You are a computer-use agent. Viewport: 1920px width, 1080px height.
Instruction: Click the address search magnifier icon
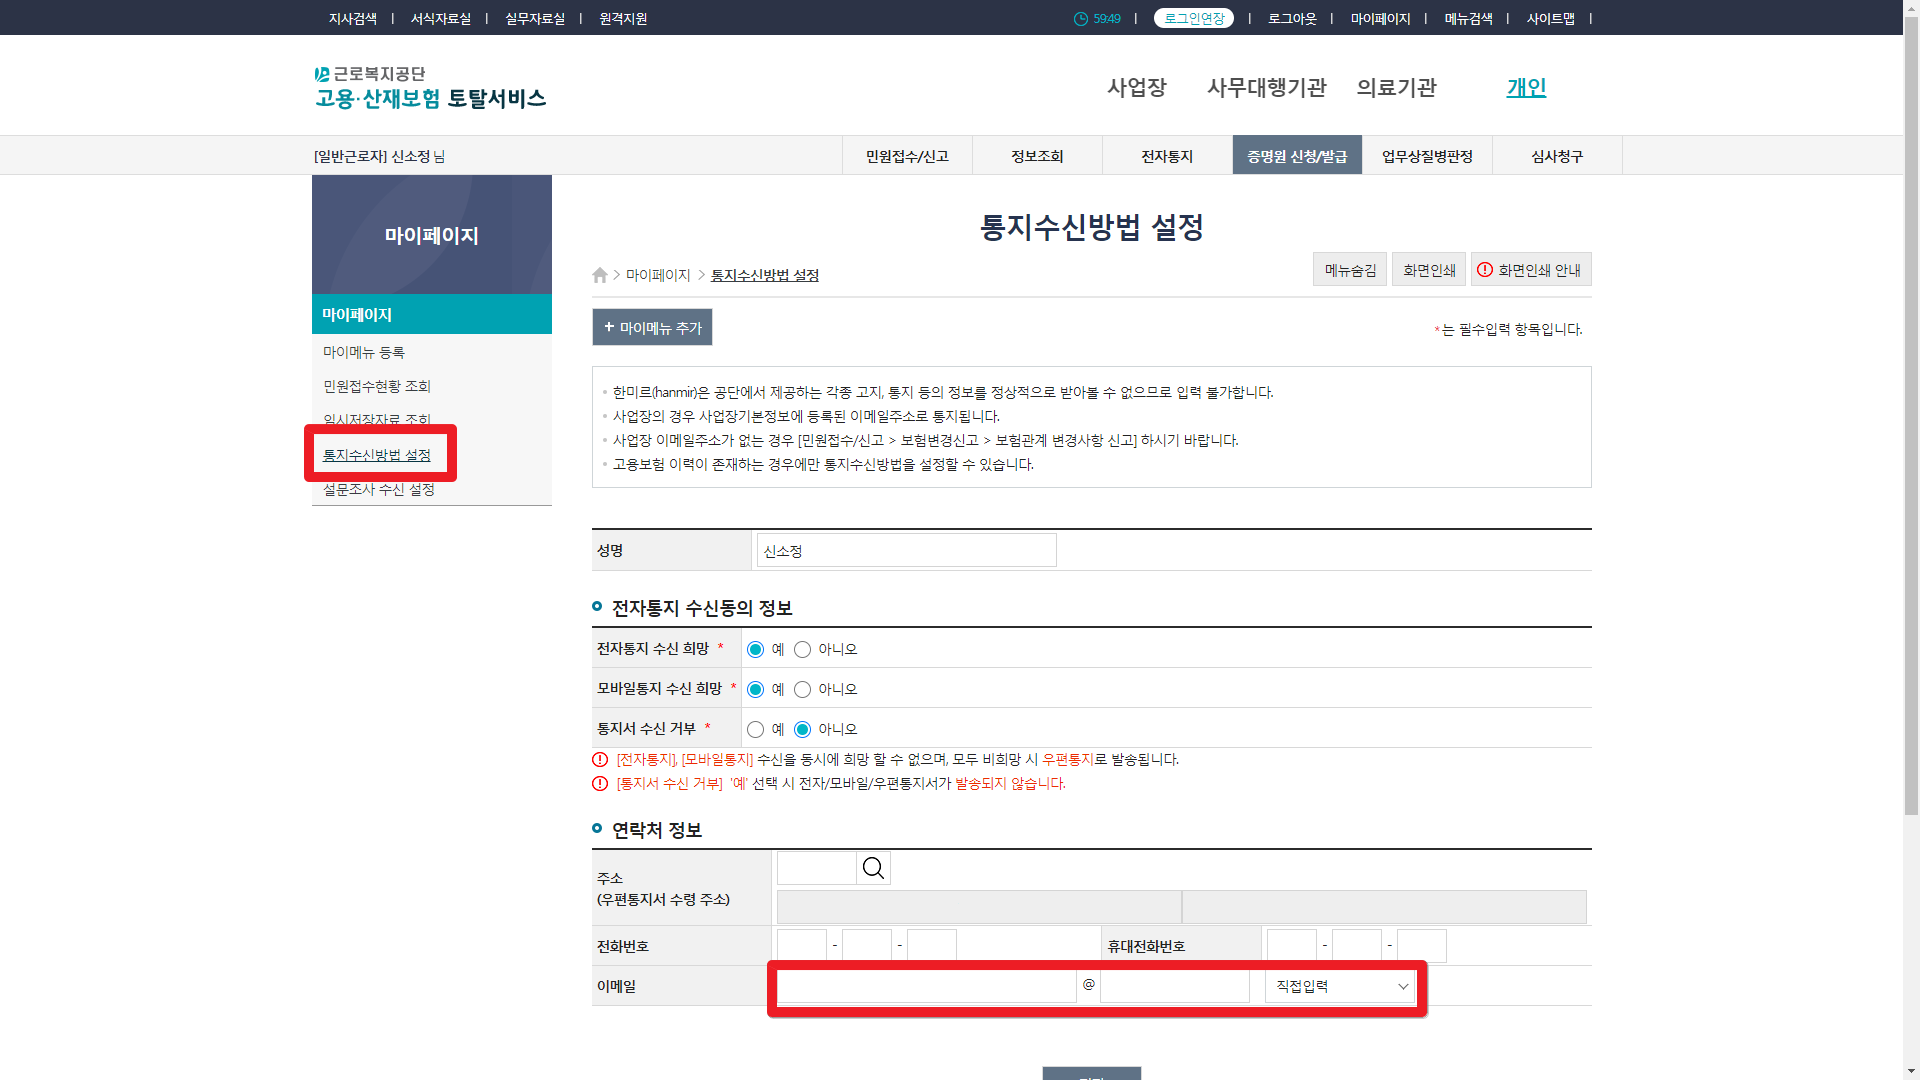click(872, 867)
